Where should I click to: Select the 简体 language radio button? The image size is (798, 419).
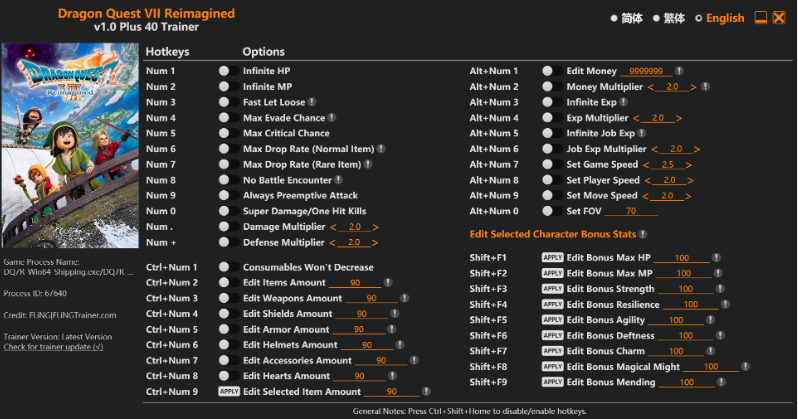[x=614, y=18]
